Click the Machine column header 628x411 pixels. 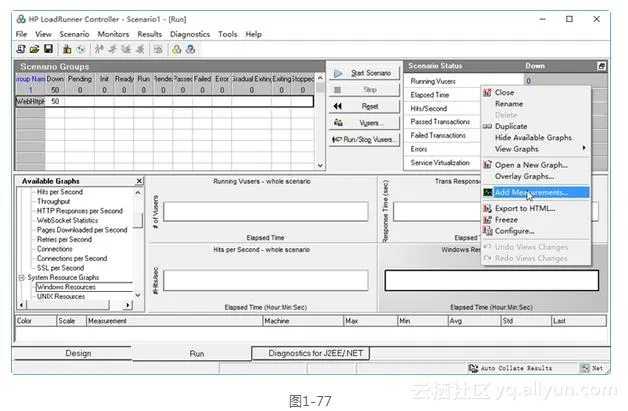(303, 321)
